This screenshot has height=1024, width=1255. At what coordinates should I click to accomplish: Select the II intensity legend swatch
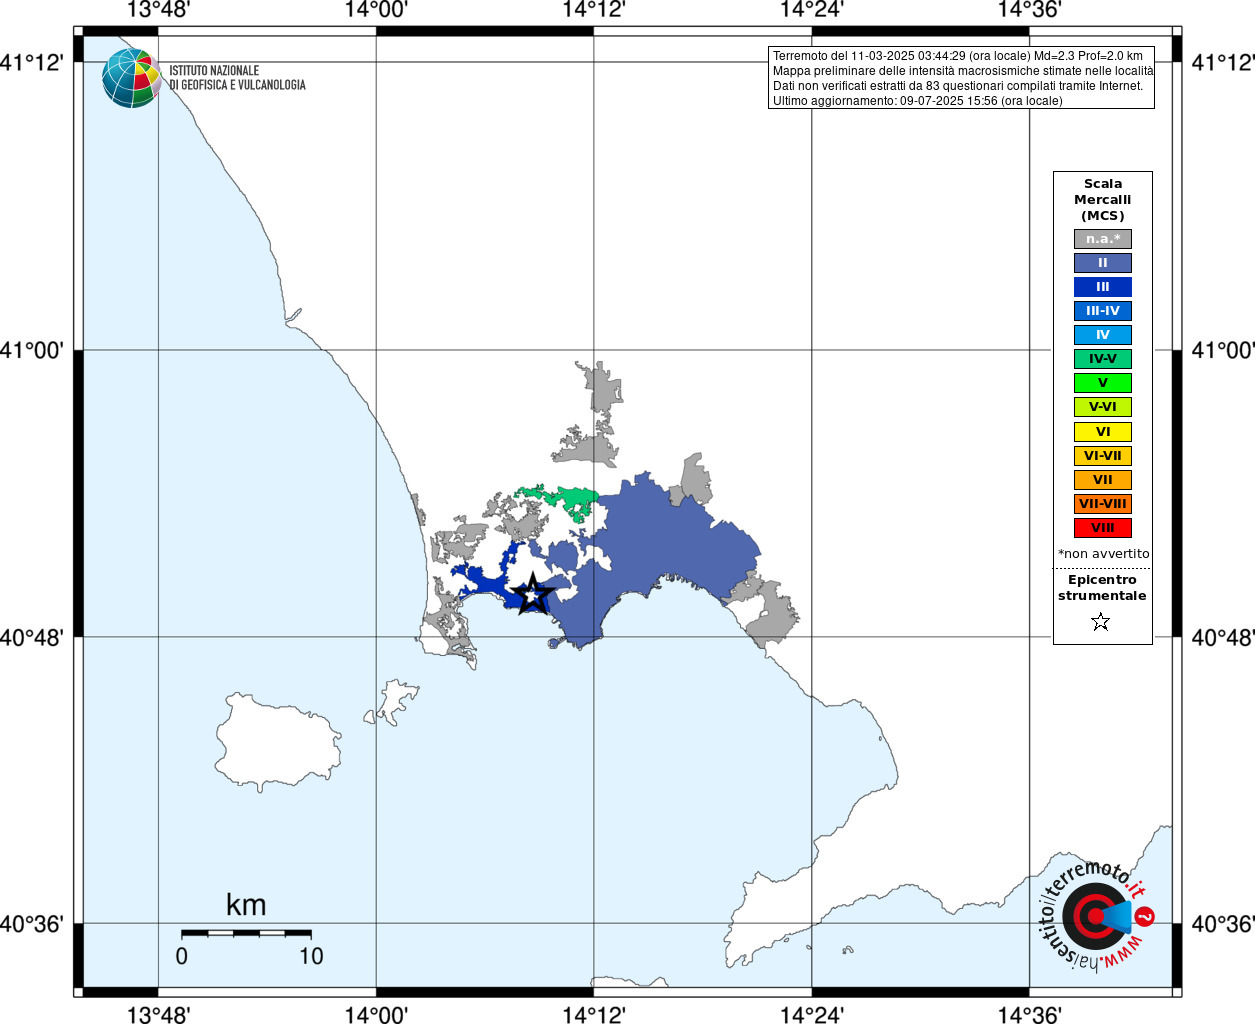[1103, 263]
